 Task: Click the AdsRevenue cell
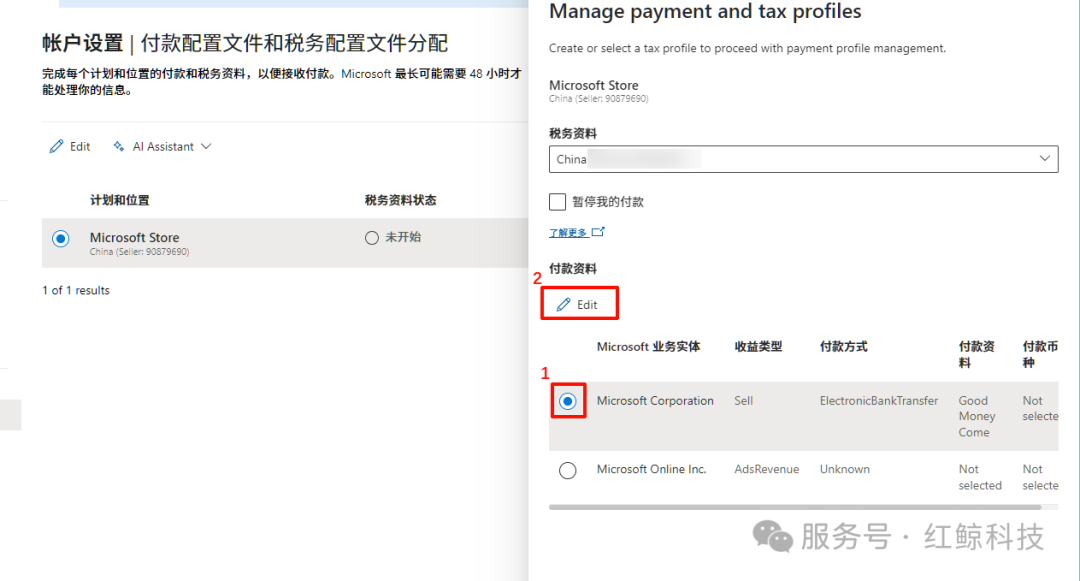click(x=767, y=469)
